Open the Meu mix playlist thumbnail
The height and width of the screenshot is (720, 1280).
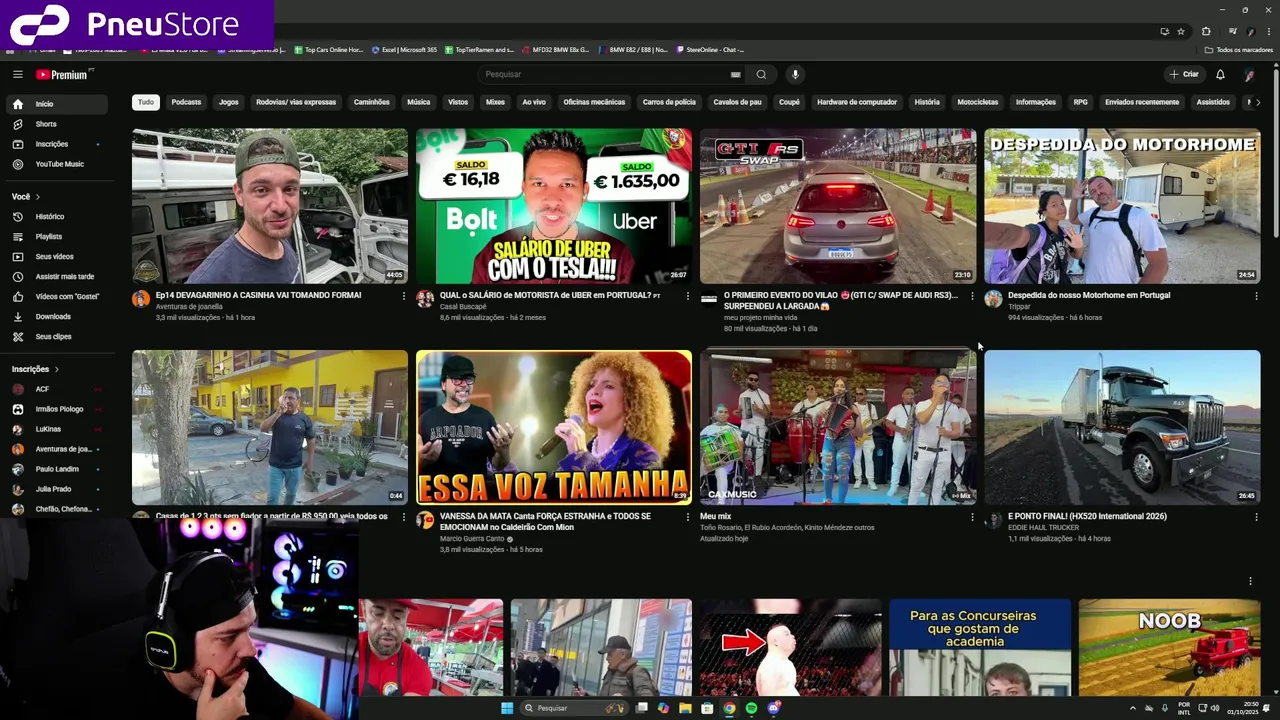coord(838,427)
